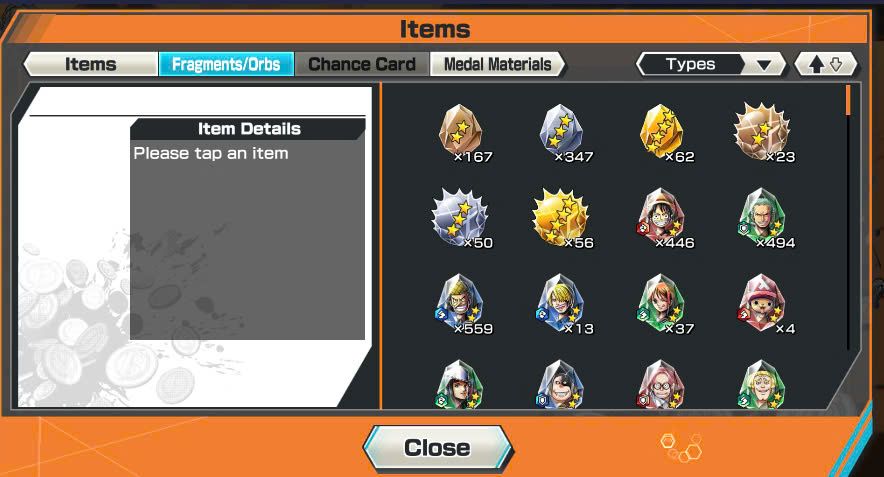Open the Chance Card tab
The width and height of the screenshot is (884, 477).
click(x=362, y=64)
